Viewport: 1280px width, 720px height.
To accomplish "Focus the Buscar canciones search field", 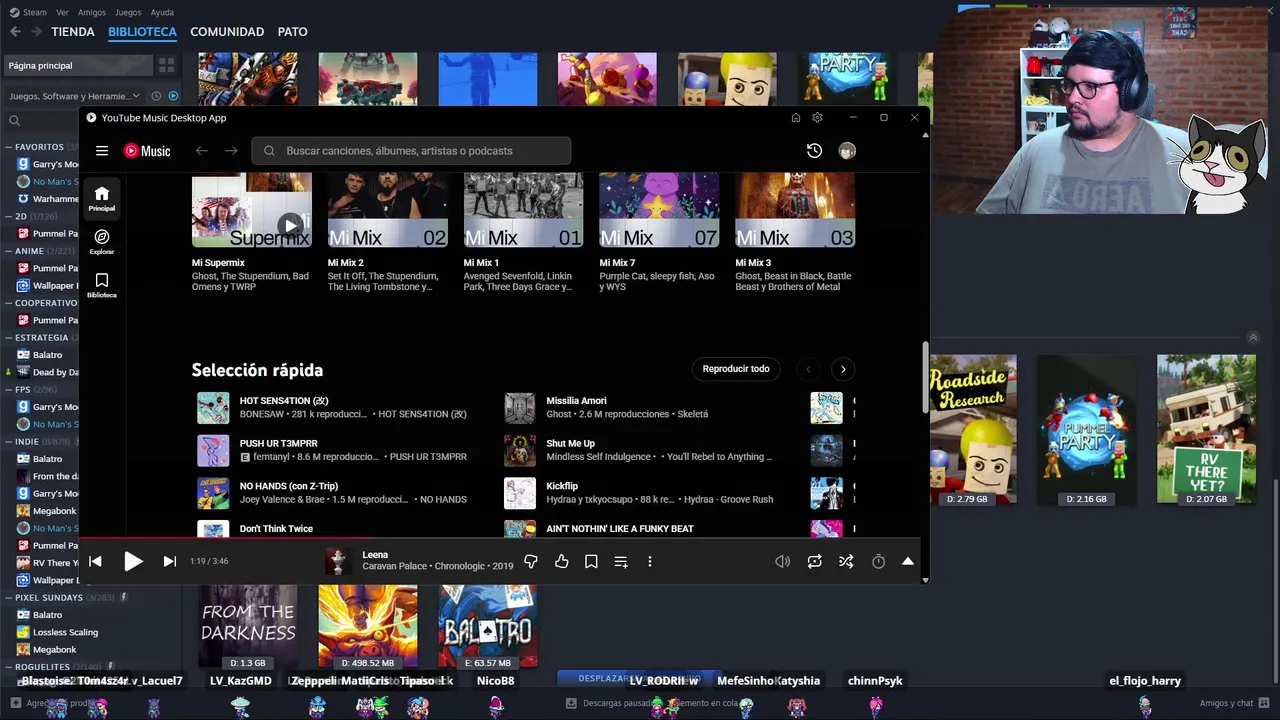I will pyautogui.click(x=411, y=151).
